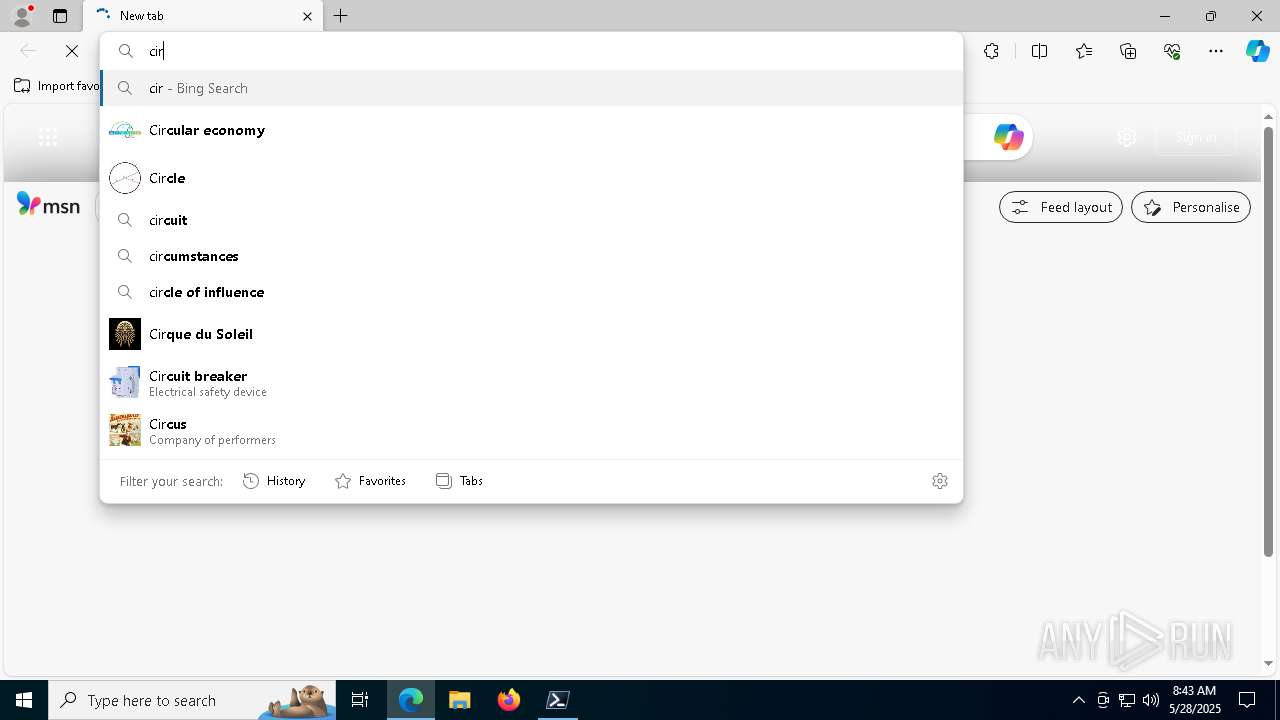Image resolution: width=1280 pixels, height=720 pixels.
Task: Open Settings and more ellipsis menu
Action: pos(1216,51)
